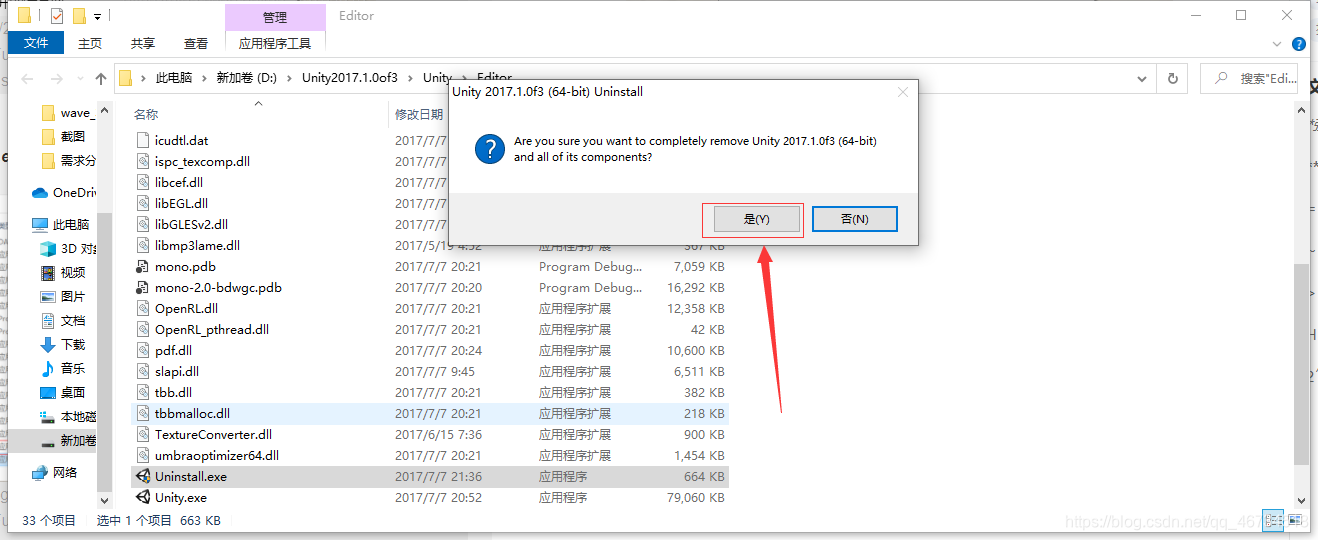Select the libcef.dll file name
This screenshot has height=540, width=1318.
(179, 183)
